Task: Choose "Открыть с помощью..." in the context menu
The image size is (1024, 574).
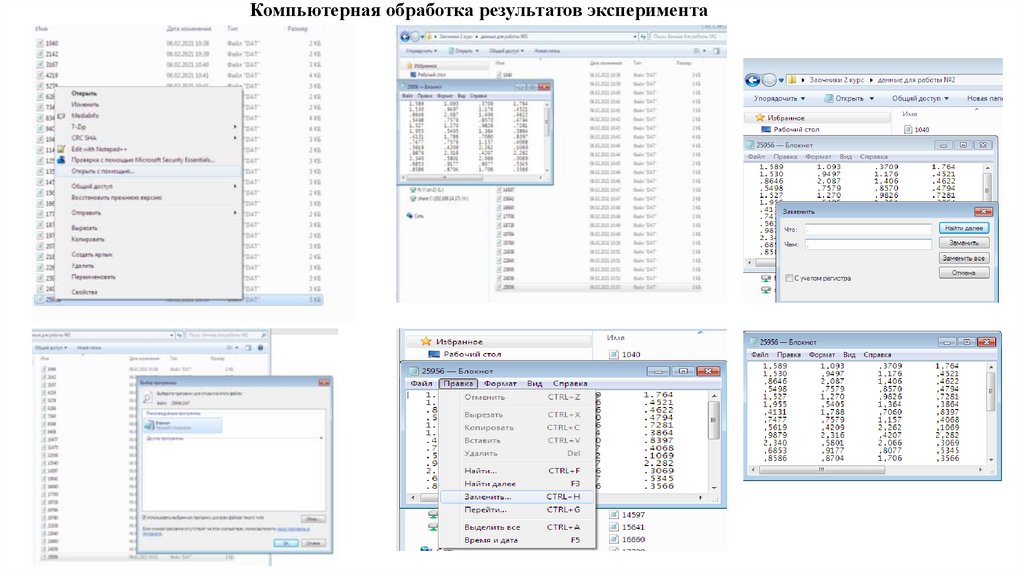Action: (103, 171)
